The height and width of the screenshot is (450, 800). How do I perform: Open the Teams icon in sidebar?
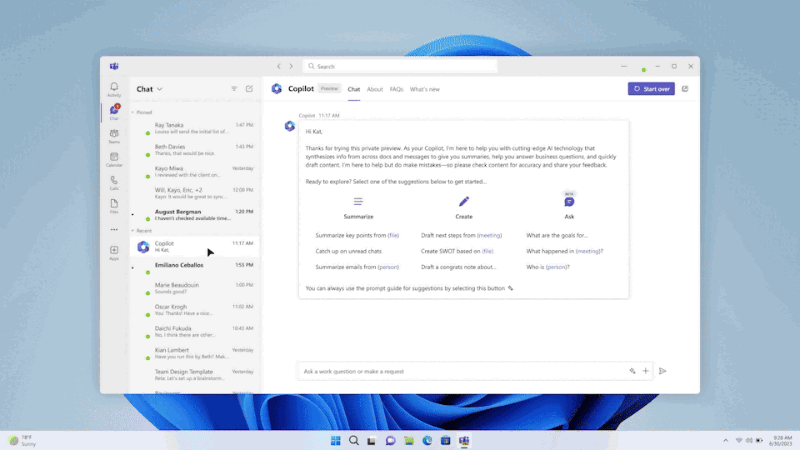pos(114,134)
